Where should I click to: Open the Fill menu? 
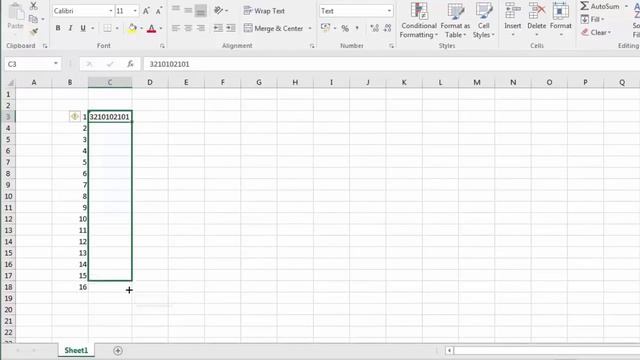pyautogui.click(x=592, y=19)
